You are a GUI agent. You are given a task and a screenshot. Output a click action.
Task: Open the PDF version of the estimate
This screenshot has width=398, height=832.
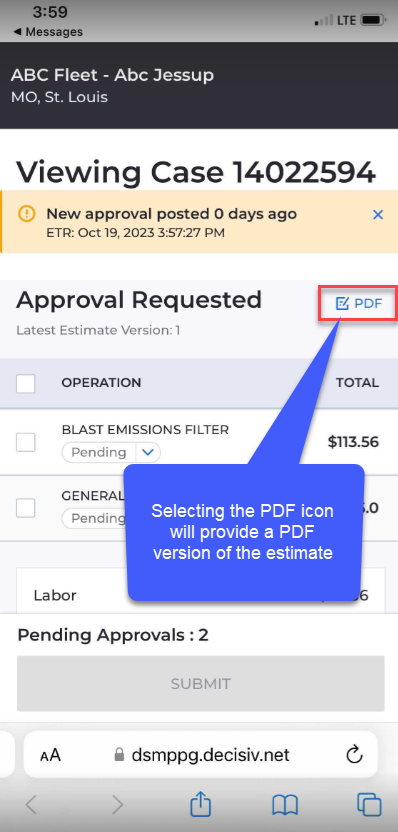point(358,304)
